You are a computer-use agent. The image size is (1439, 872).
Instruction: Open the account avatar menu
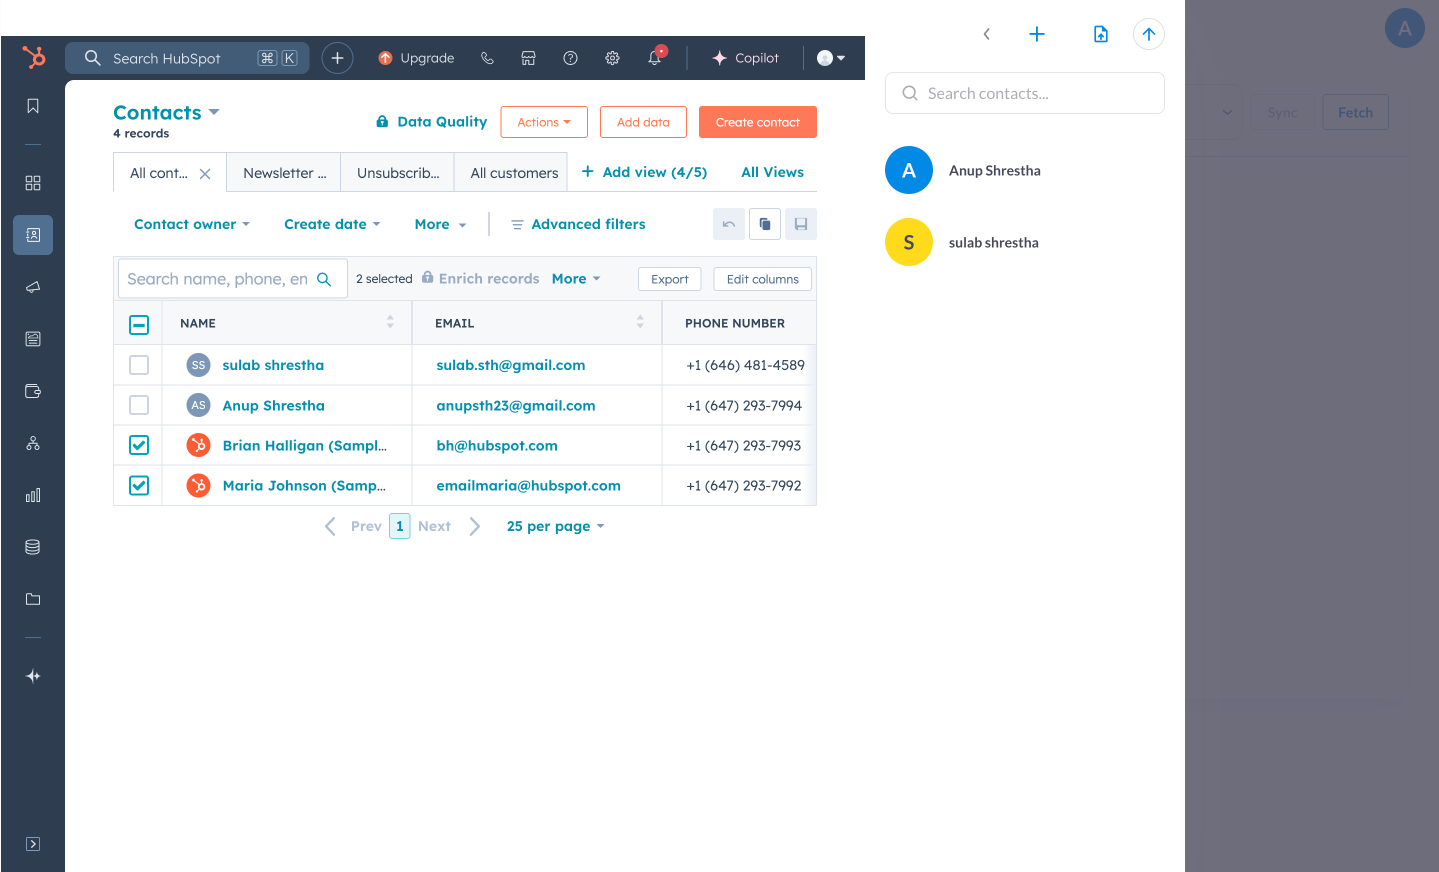[x=831, y=58]
